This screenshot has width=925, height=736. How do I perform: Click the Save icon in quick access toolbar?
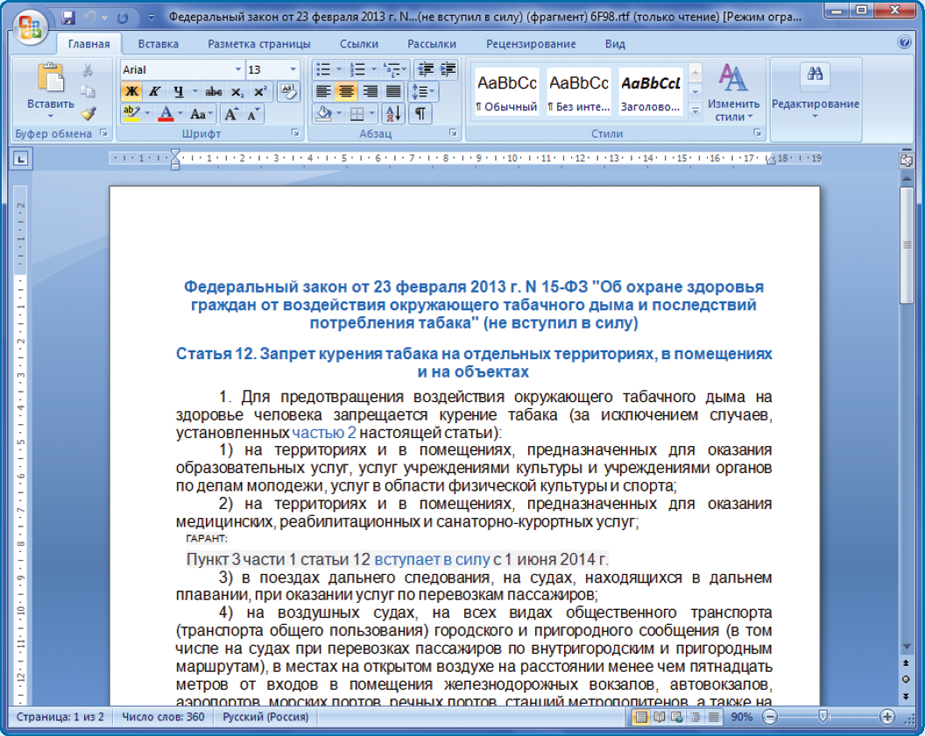[x=69, y=18]
